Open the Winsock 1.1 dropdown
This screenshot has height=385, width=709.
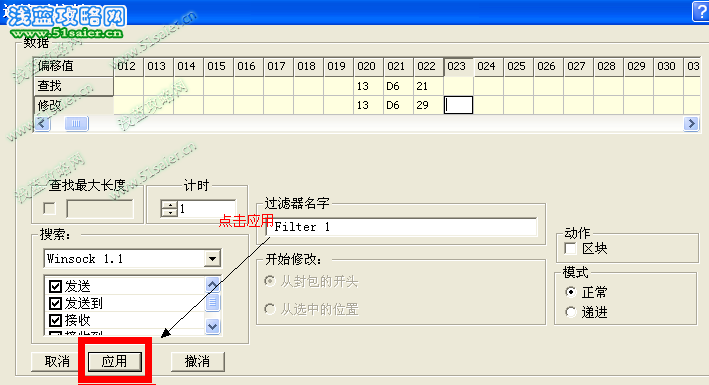(x=212, y=259)
